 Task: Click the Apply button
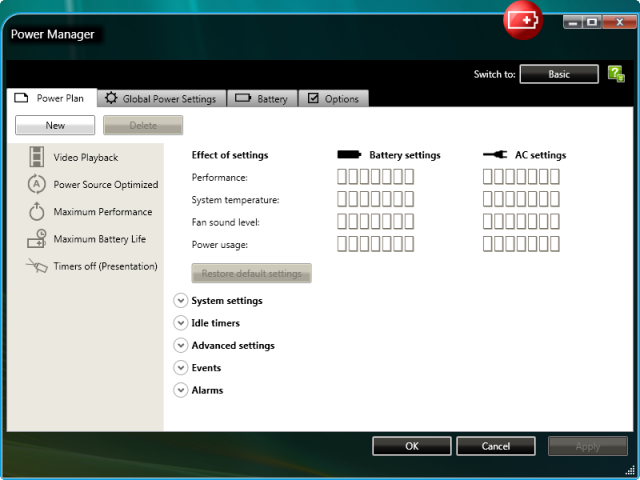(588, 446)
